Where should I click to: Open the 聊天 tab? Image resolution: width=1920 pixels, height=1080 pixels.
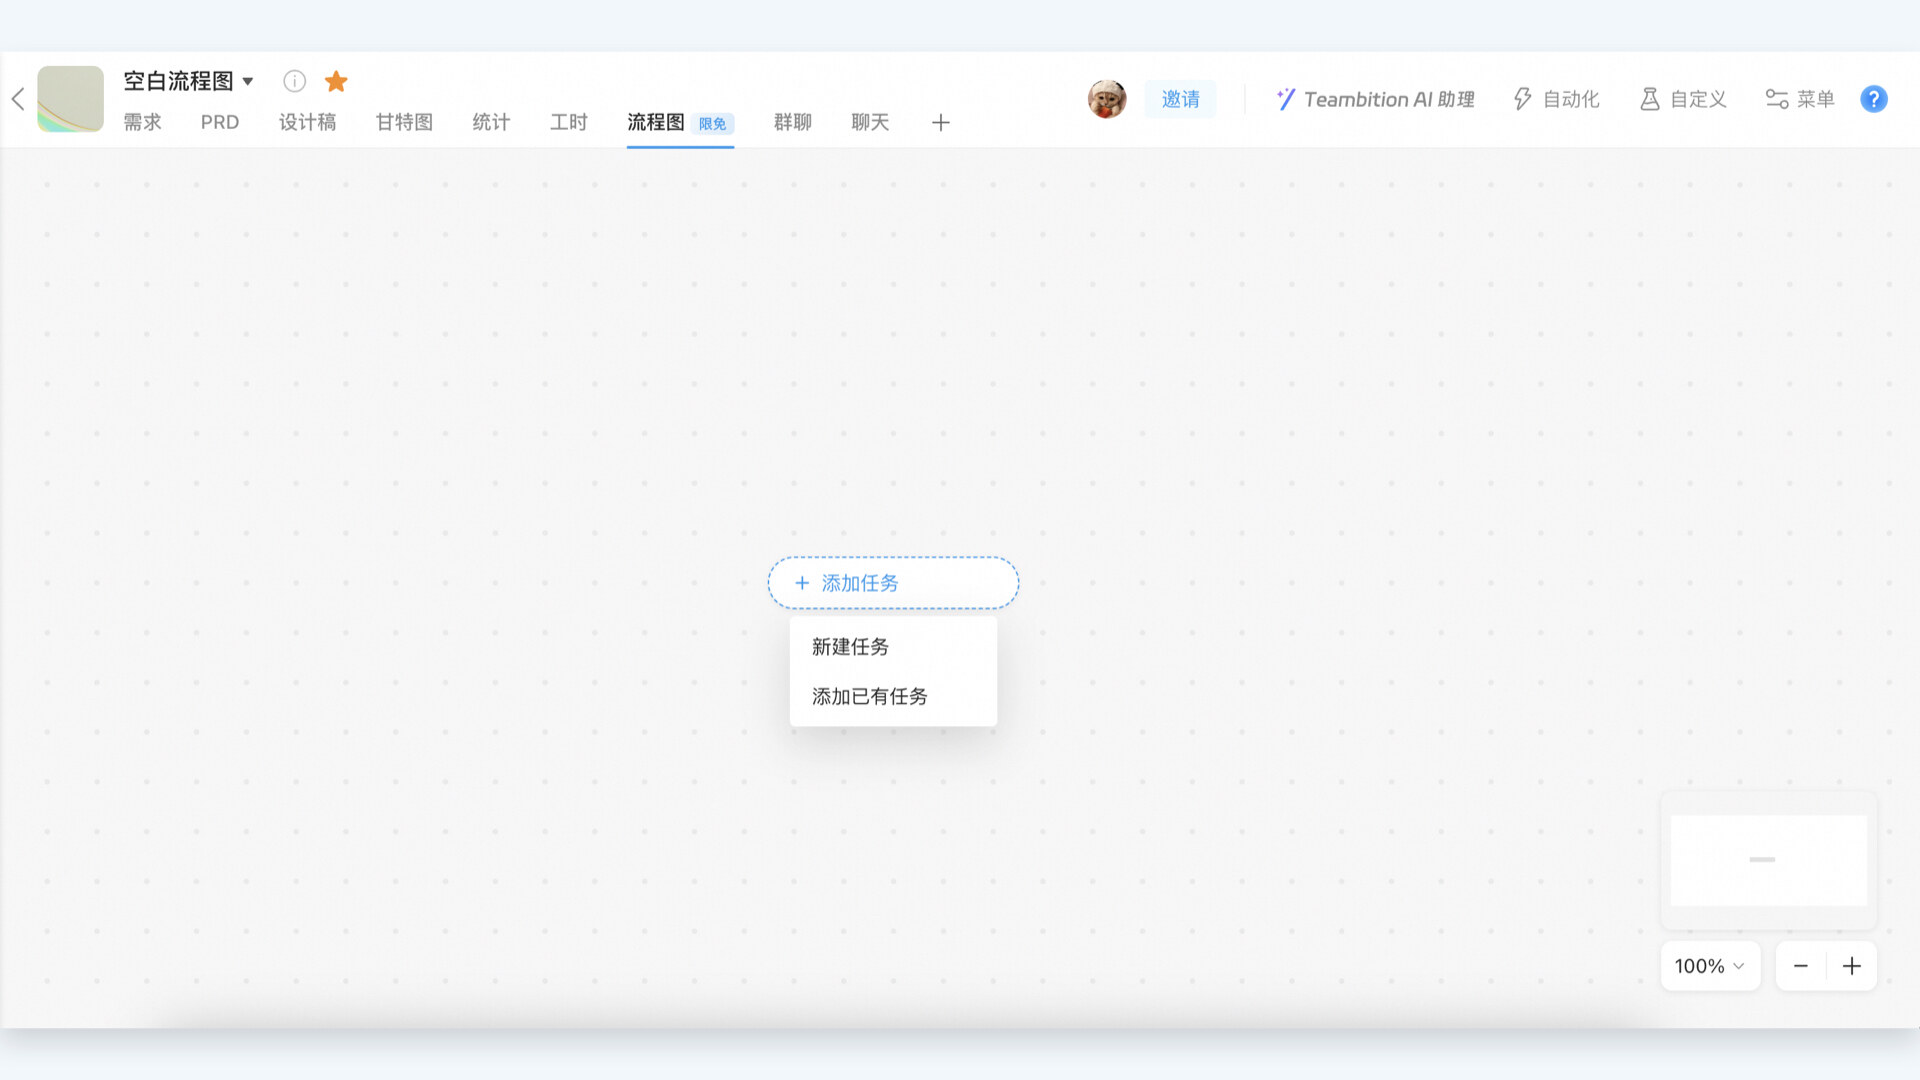click(870, 122)
